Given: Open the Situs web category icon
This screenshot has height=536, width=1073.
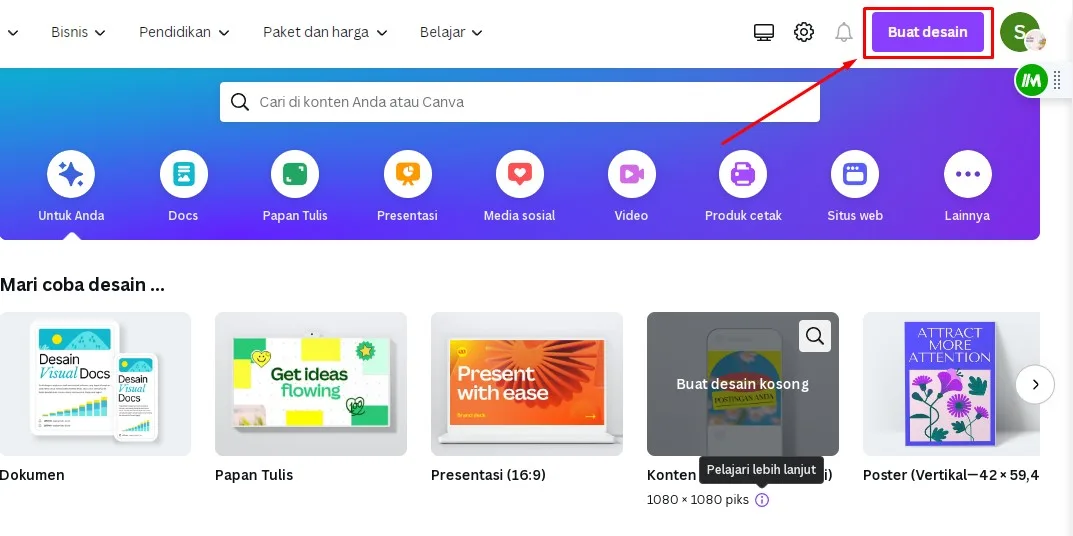Looking at the screenshot, I should (855, 174).
